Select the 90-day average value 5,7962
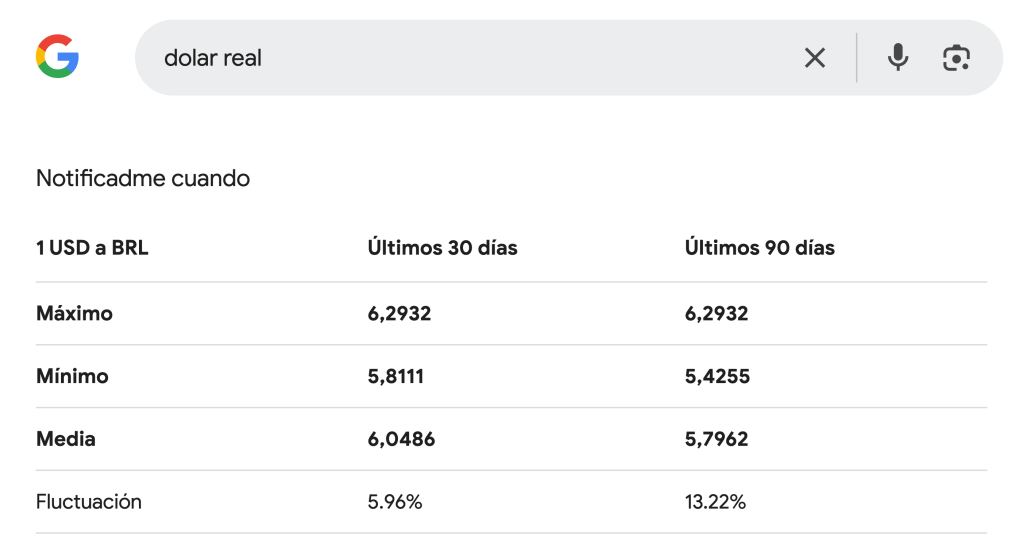The image size is (1023, 548). point(717,439)
